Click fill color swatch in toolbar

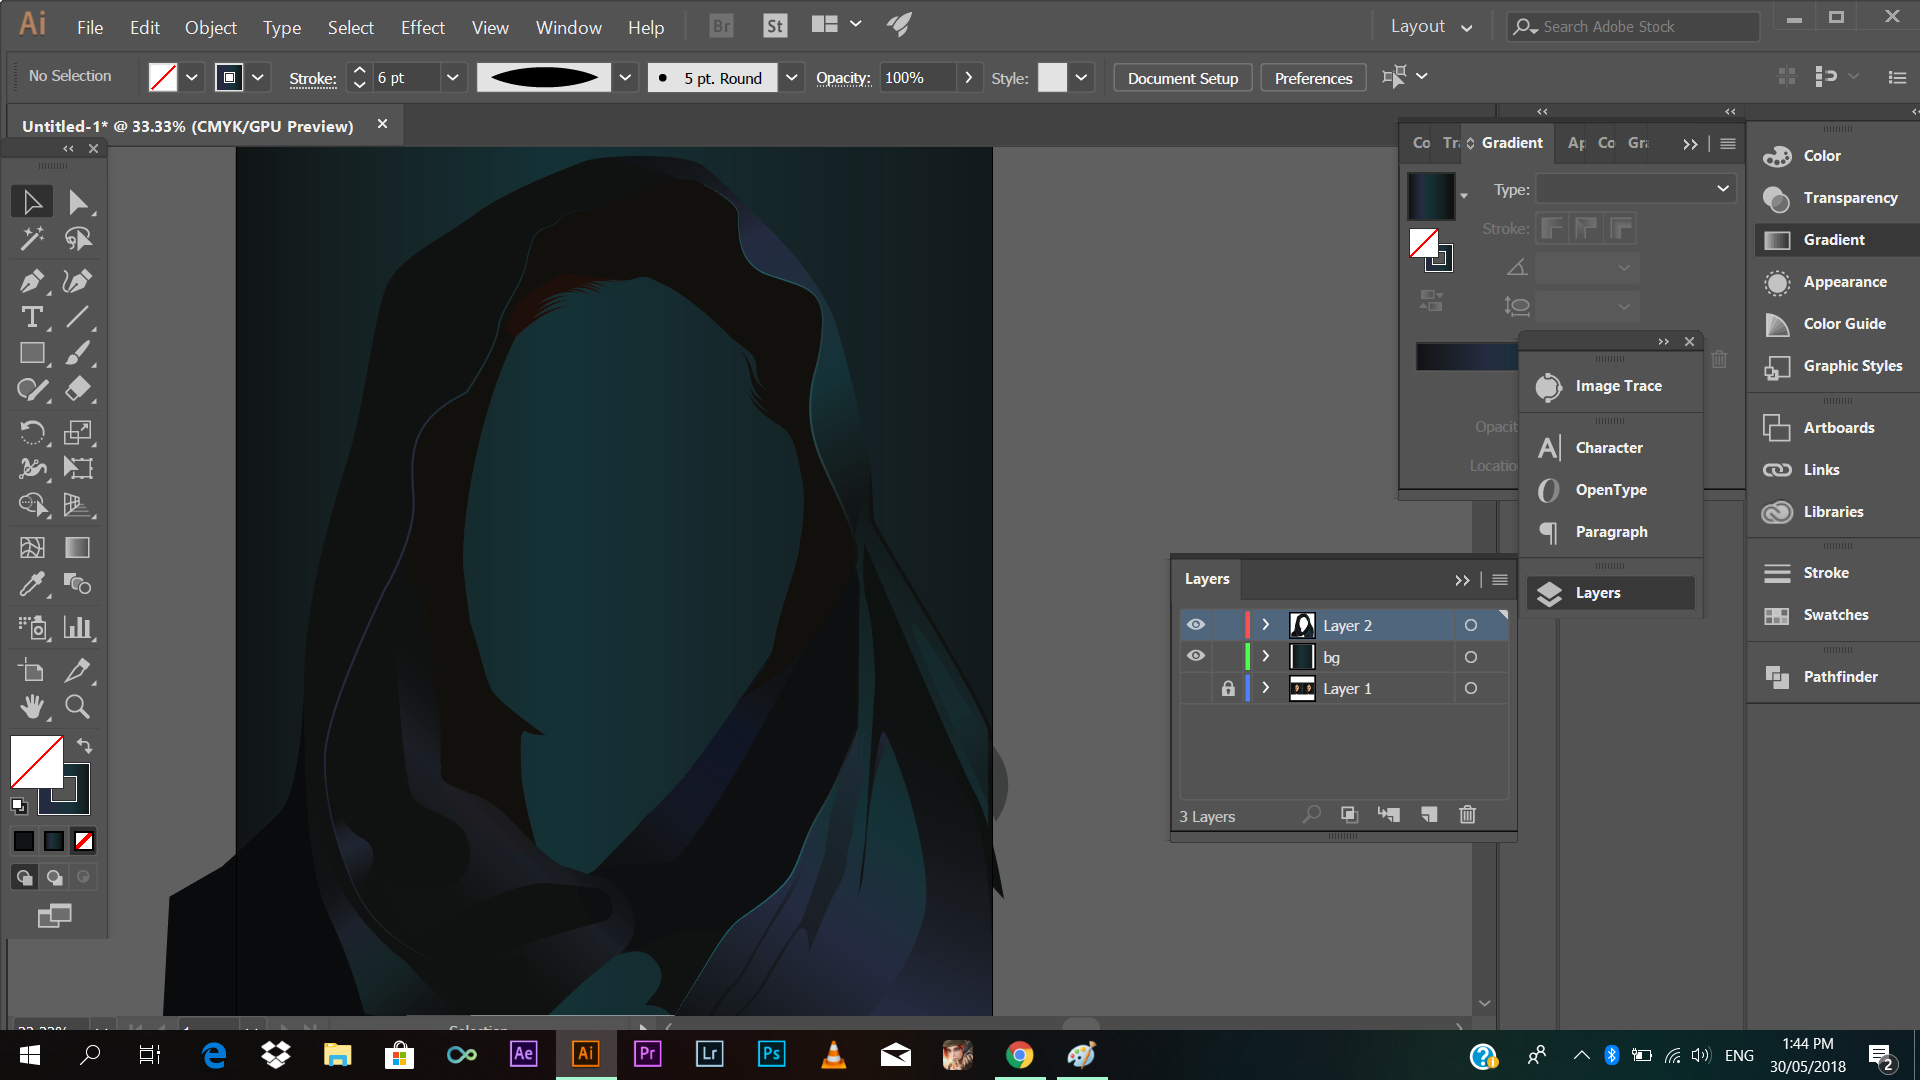[36, 762]
